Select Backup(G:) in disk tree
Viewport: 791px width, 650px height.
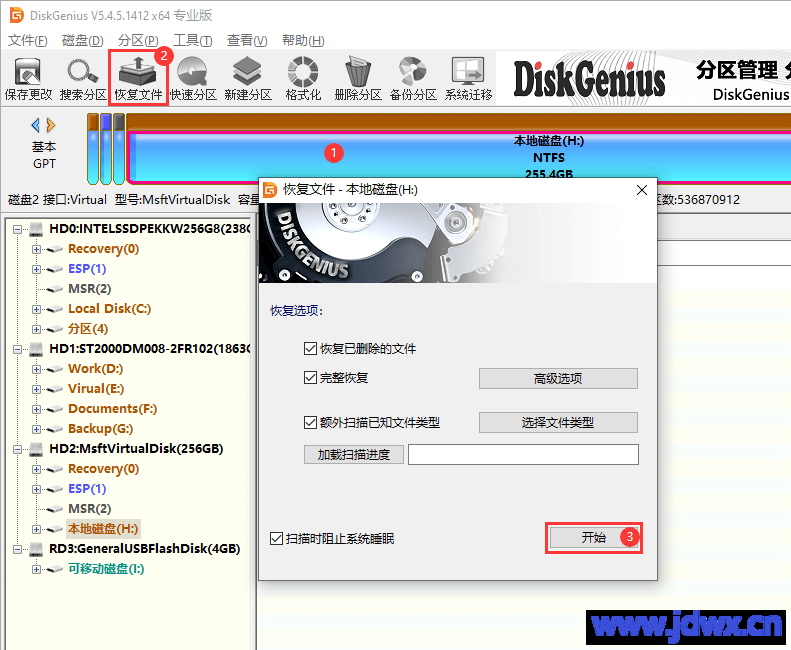pos(100,429)
